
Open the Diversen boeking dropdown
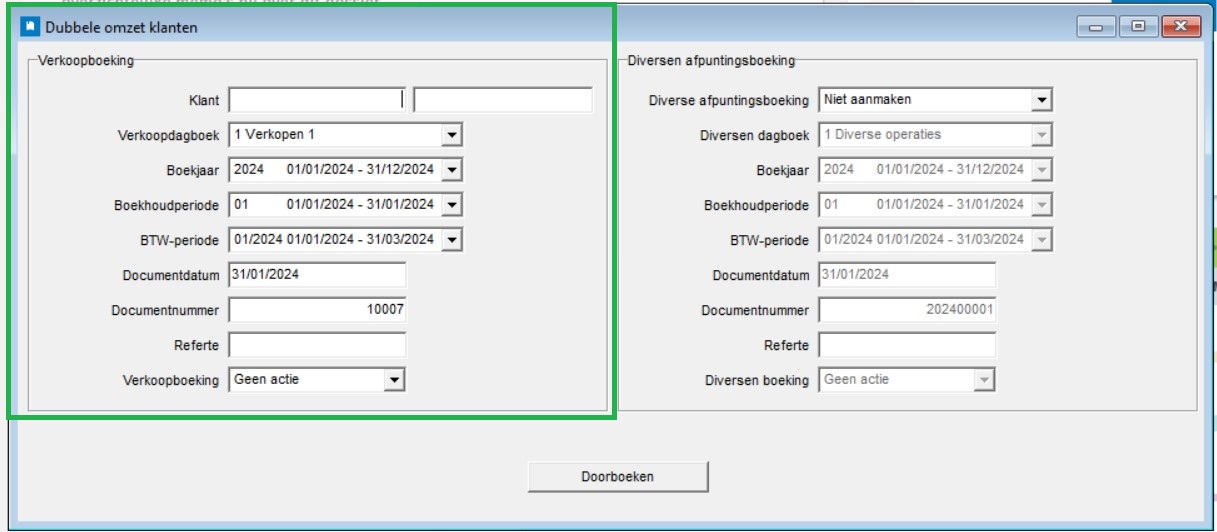click(x=985, y=380)
